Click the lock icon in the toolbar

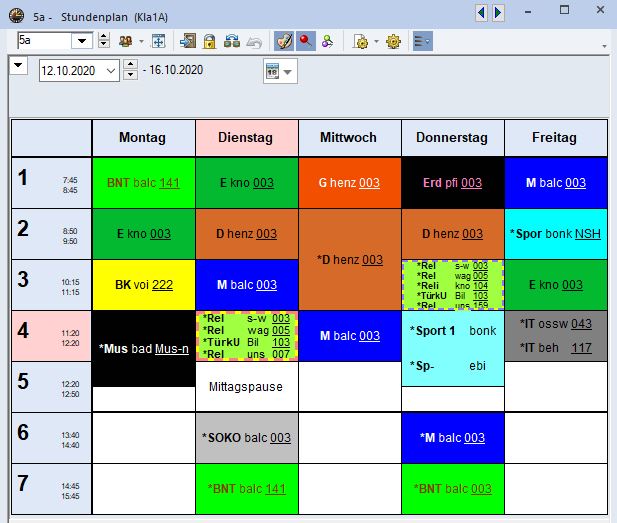click(x=209, y=41)
